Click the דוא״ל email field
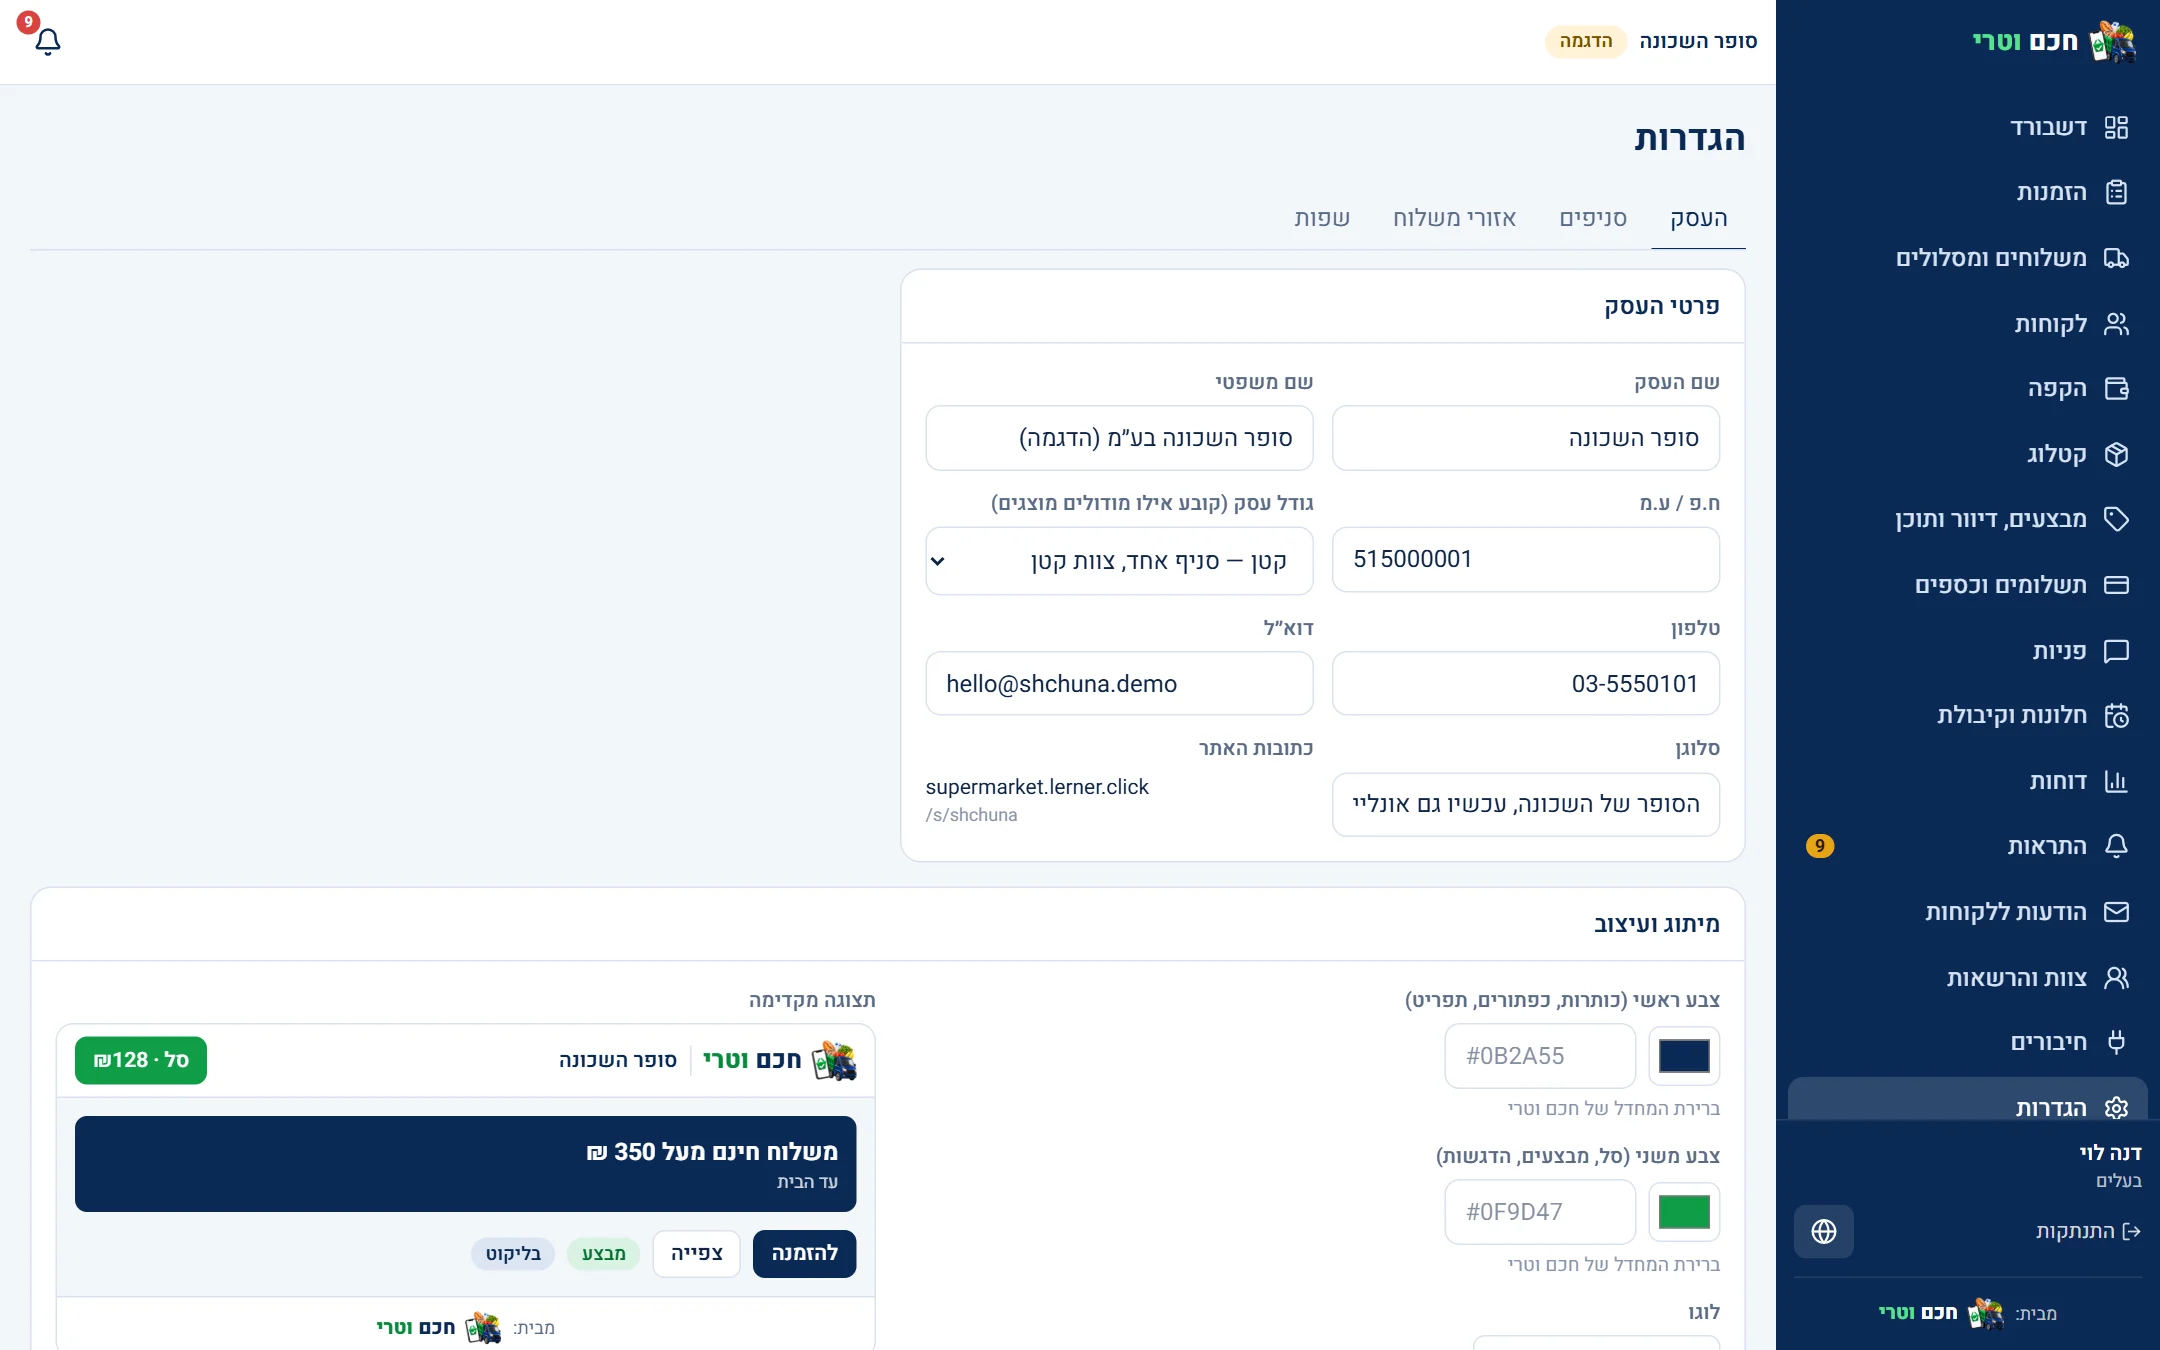This screenshot has height=1350, width=2160. pyautogui.click(x=1119, y=684)
